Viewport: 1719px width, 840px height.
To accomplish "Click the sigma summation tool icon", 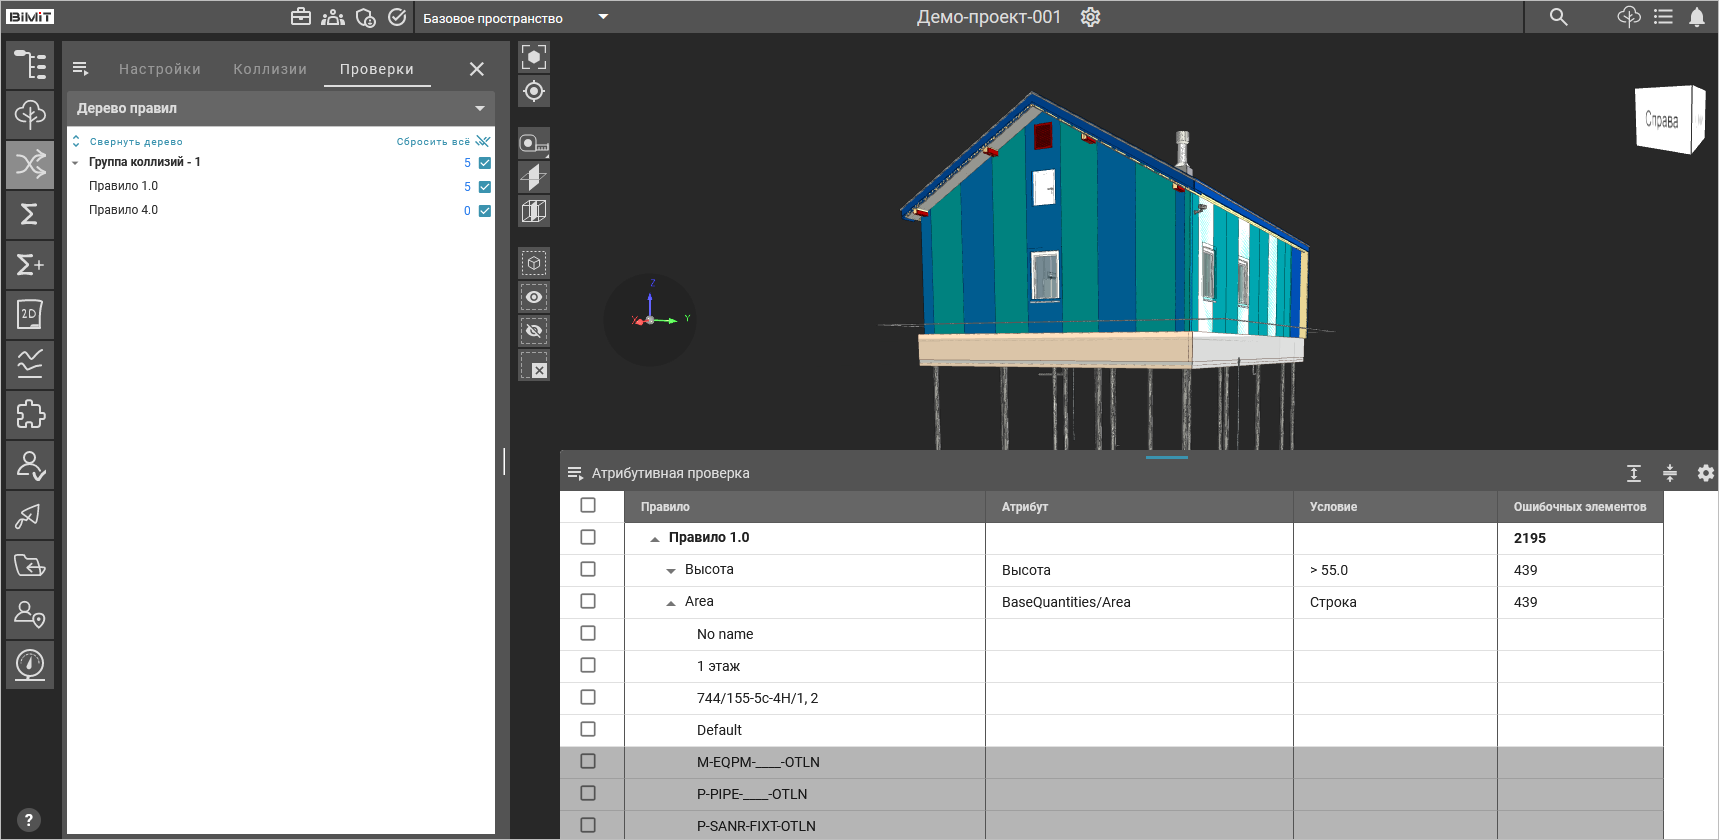I will (x=30, y=215).
